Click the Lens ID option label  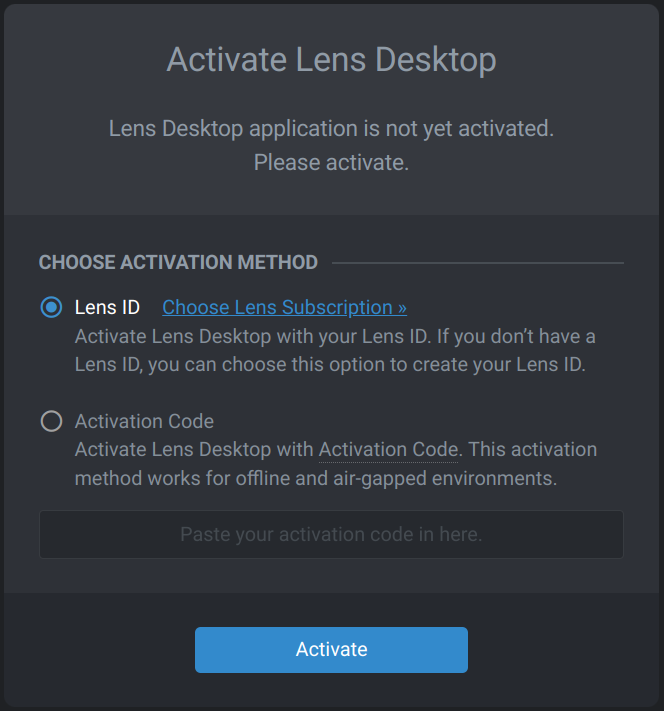[107, 307]
